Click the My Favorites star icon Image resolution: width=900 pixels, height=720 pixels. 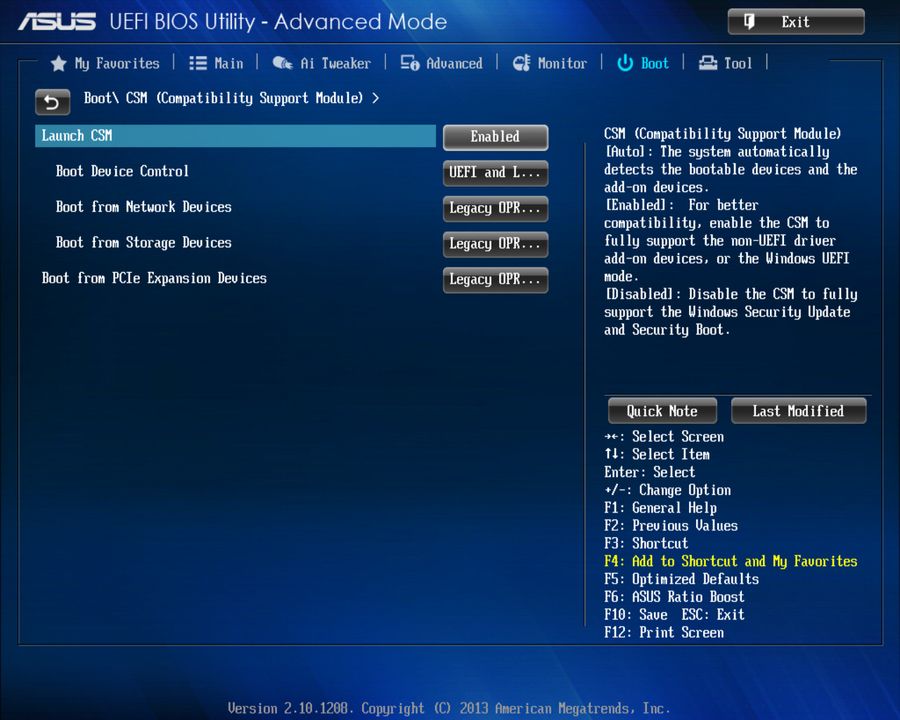(x=58, y=63)
